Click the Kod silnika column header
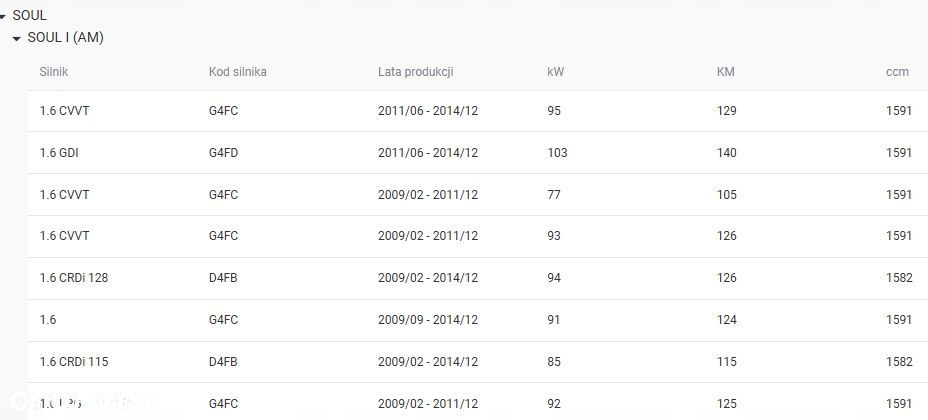This screenshot has width=928, height=420. [237, 72]
